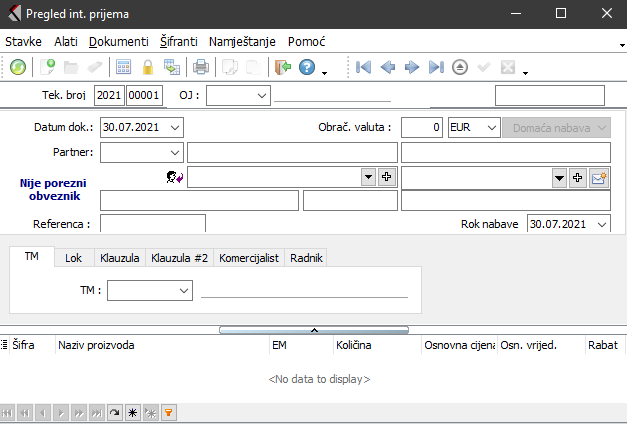The image size is (627, 424).
Task: Click the Naziv proizvoda column header
Action: point(96,345)
